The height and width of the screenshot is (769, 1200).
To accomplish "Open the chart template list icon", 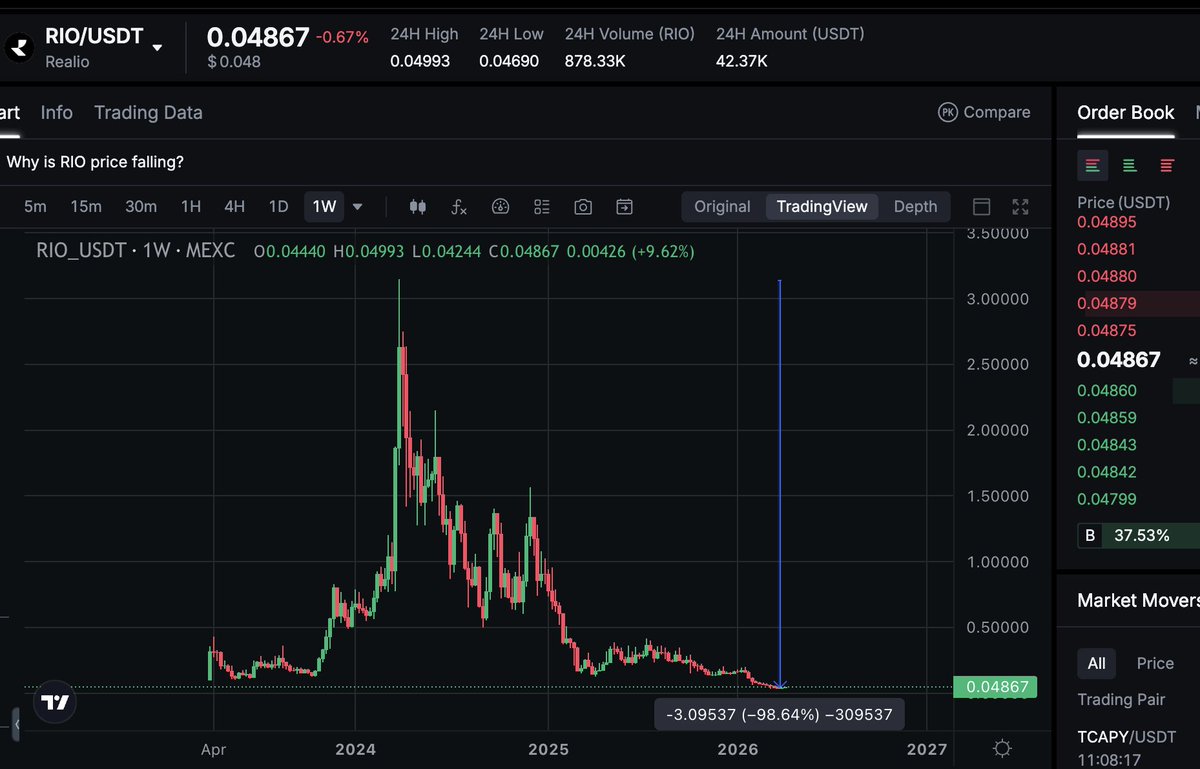I will pyautogui.click(x=542, y=207).
